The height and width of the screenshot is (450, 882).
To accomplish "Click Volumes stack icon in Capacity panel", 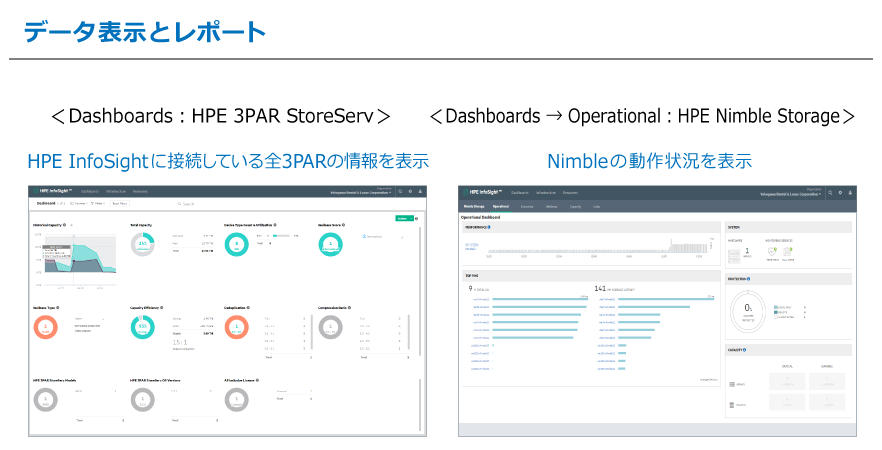I will pyautogui.click(x=732, y=384).
